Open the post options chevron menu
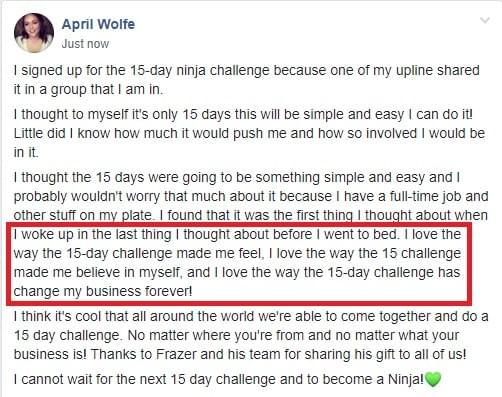Viewport: 502px width, 397px height. [484, 21]
